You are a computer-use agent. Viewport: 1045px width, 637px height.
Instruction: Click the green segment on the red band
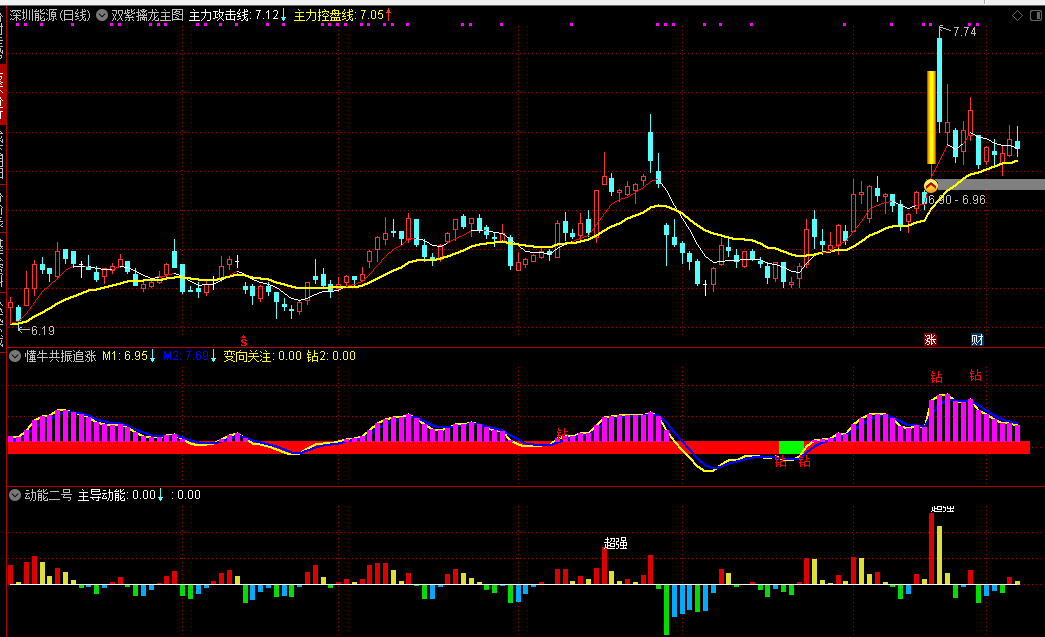point(791,447)
